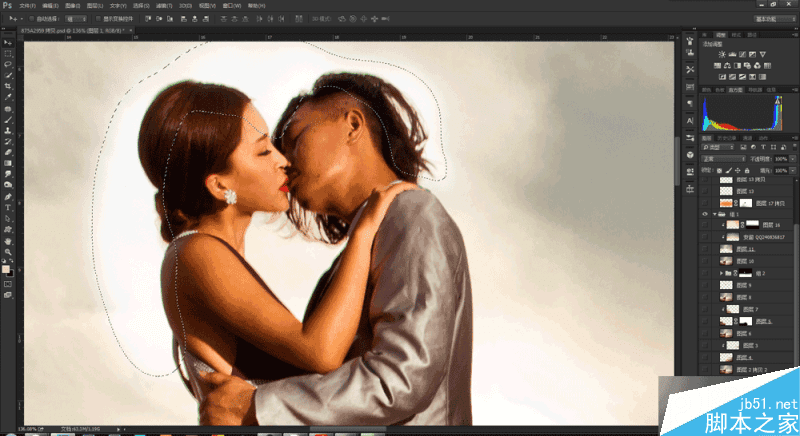Open the auto-select target dropdown
This screenshot has height=436, width=800.
coord(77,19)
